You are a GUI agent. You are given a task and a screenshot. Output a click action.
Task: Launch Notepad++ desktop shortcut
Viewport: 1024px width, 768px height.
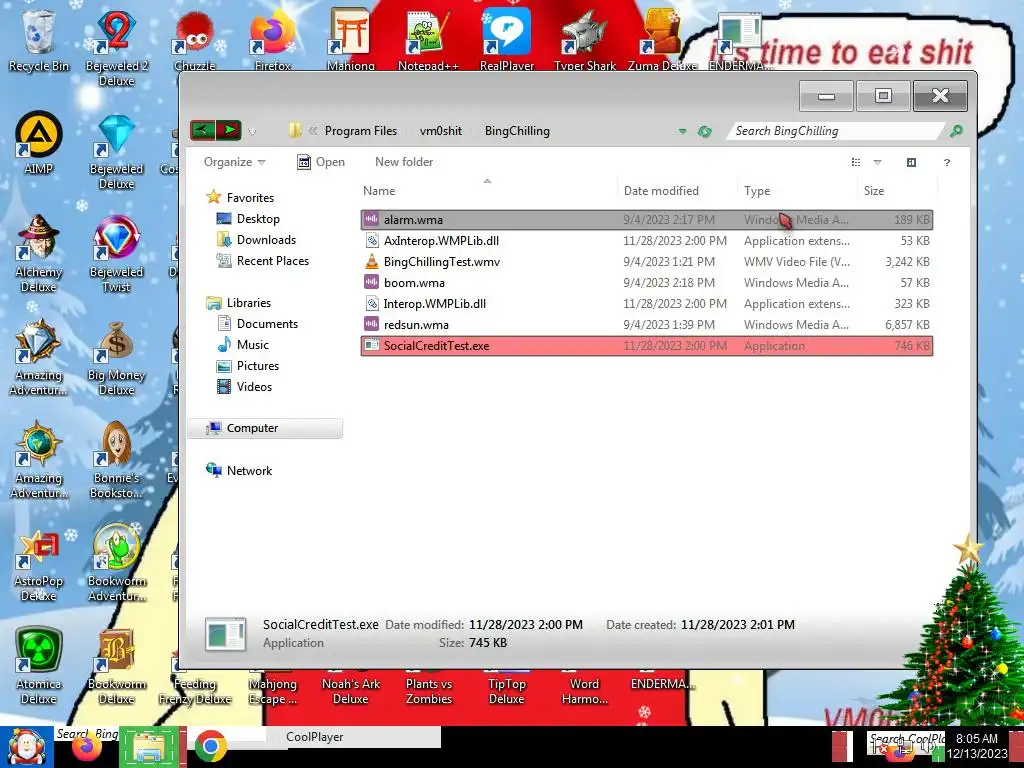click(428, 40)
